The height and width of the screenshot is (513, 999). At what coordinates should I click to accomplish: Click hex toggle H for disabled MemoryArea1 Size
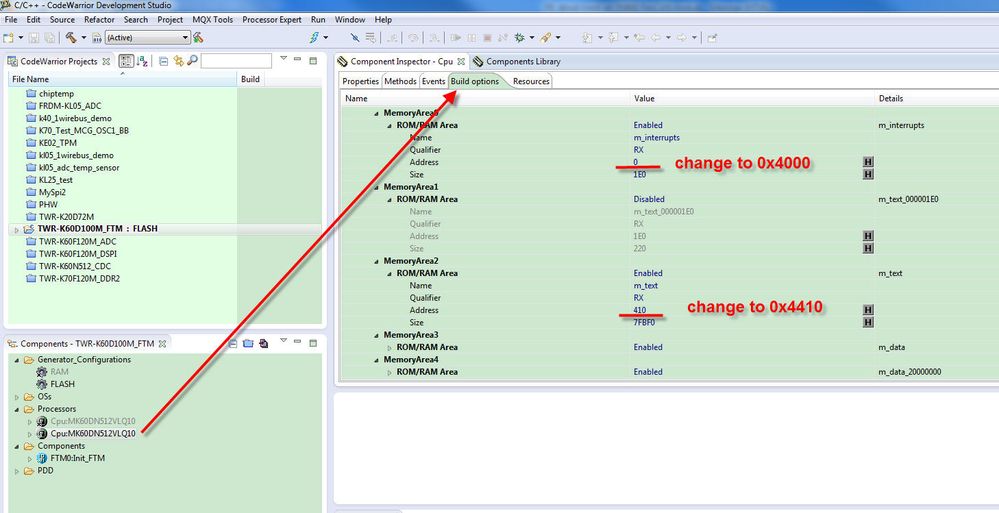coord(868,249)
